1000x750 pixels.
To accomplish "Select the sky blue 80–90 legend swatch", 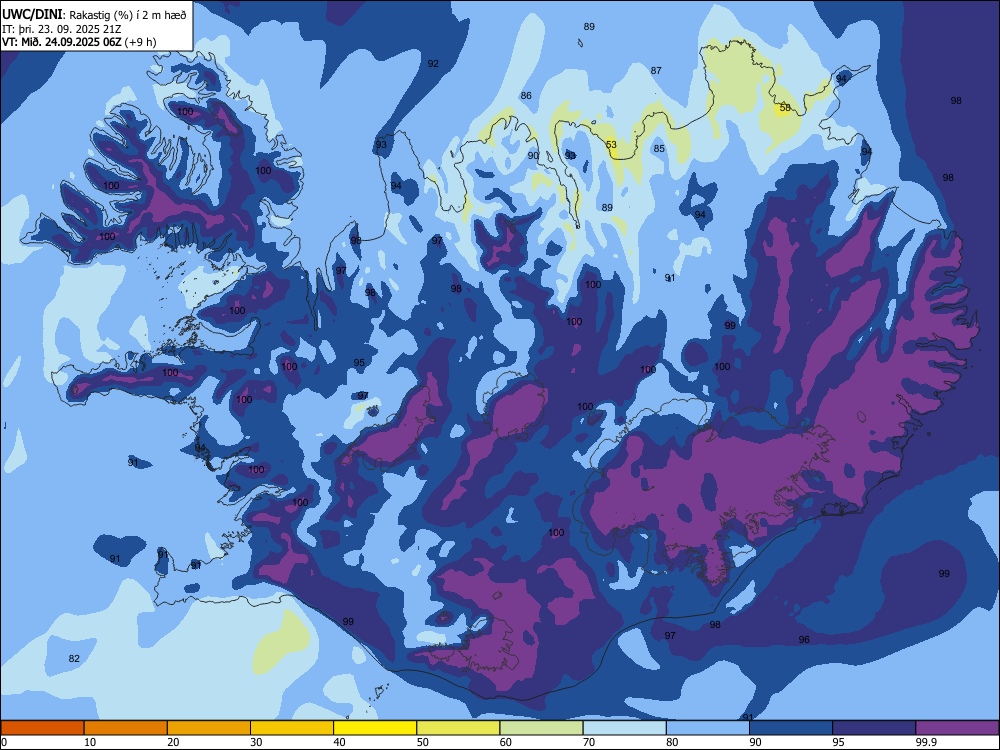I will pos(708,728).
